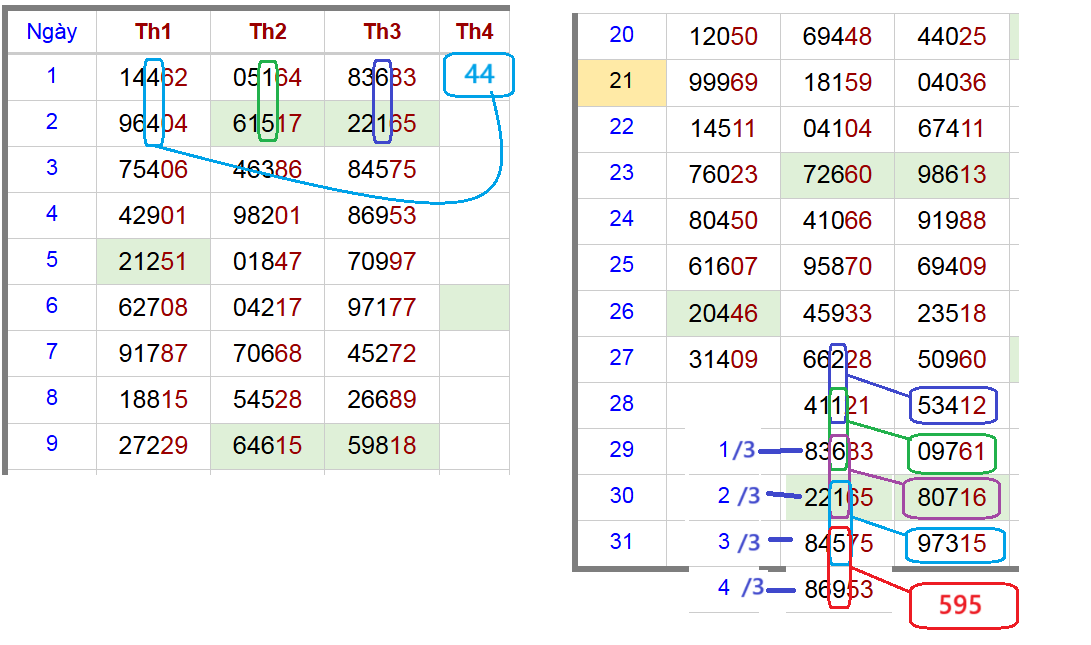
Task: Select the highlighted day 21 cell
Action: click(x=622, y=81)
